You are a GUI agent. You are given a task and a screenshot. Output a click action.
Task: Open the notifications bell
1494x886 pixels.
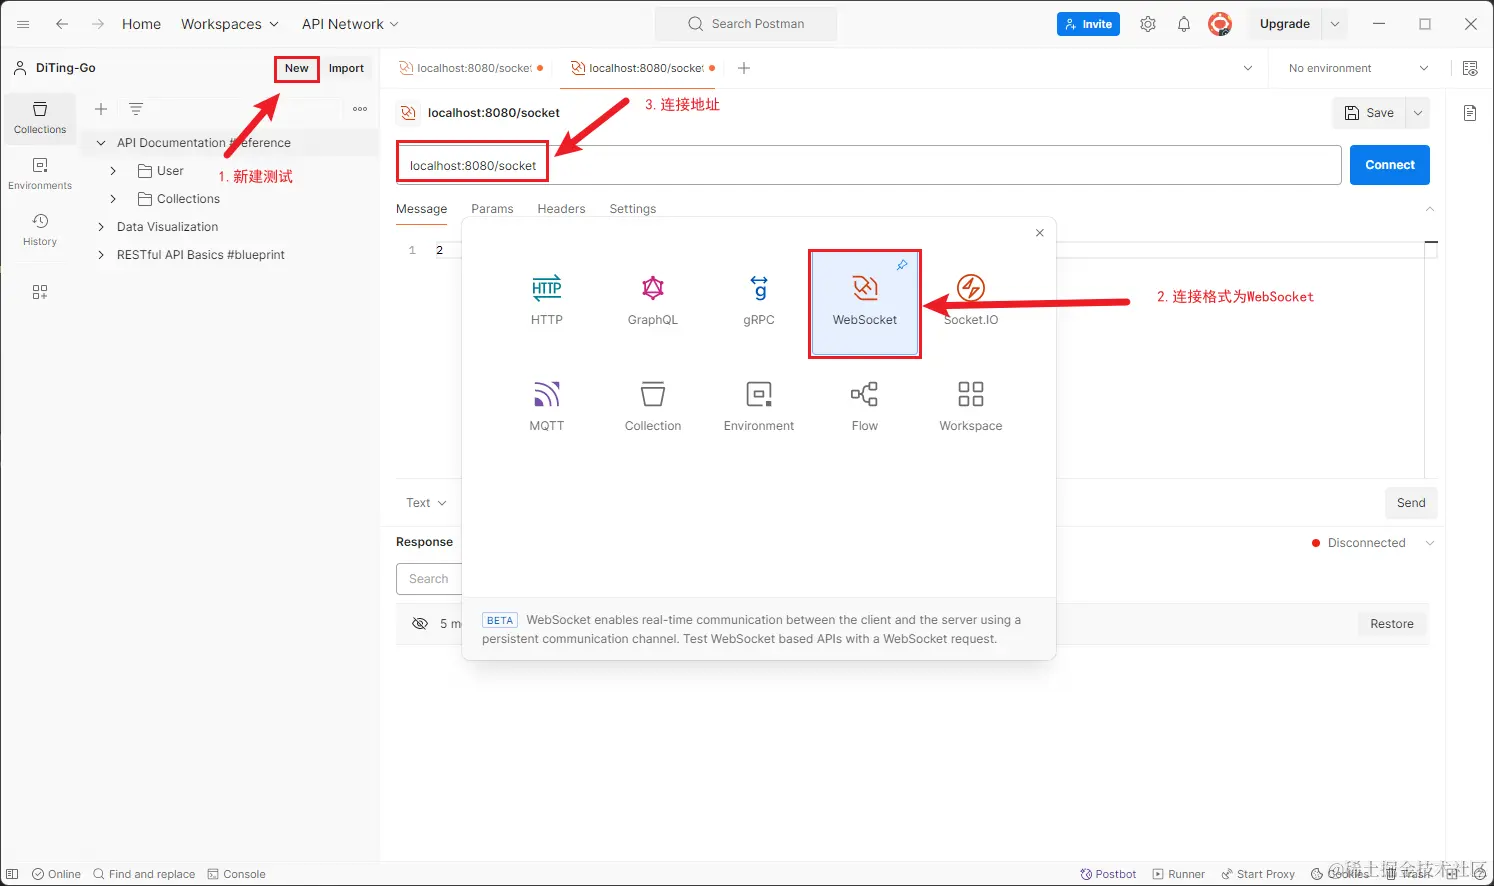click(1184, 24)
